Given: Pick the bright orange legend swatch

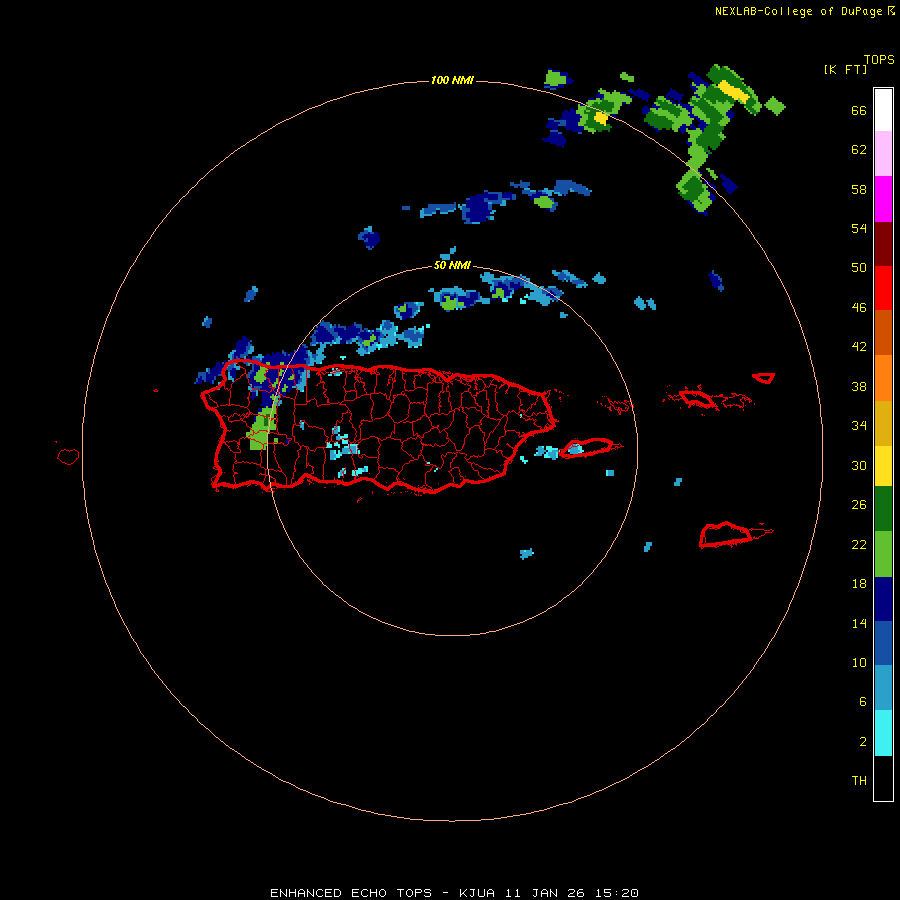Looking at the screenshot, I should 883,378.
